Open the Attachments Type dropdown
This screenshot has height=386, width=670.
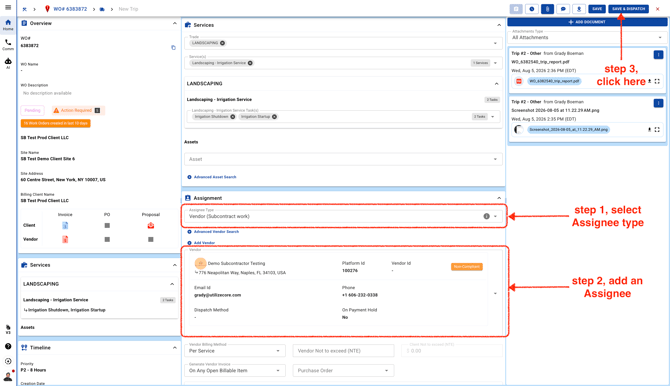[587, 37]
